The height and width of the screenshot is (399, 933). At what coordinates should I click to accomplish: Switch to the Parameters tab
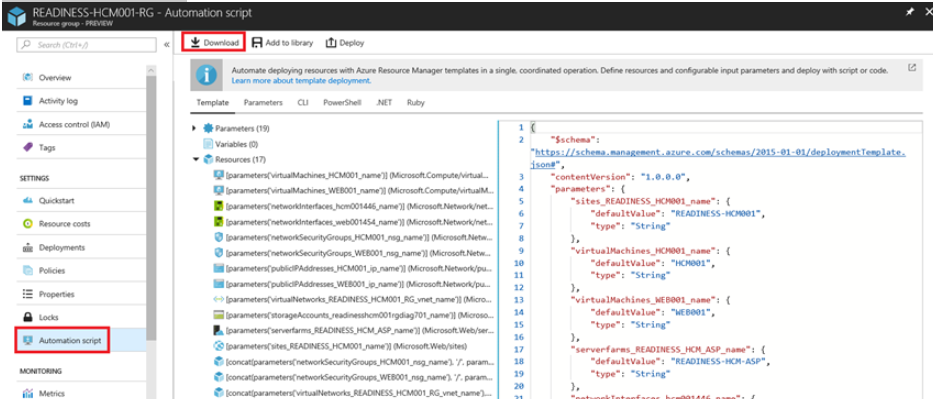[x=263, y=102]
